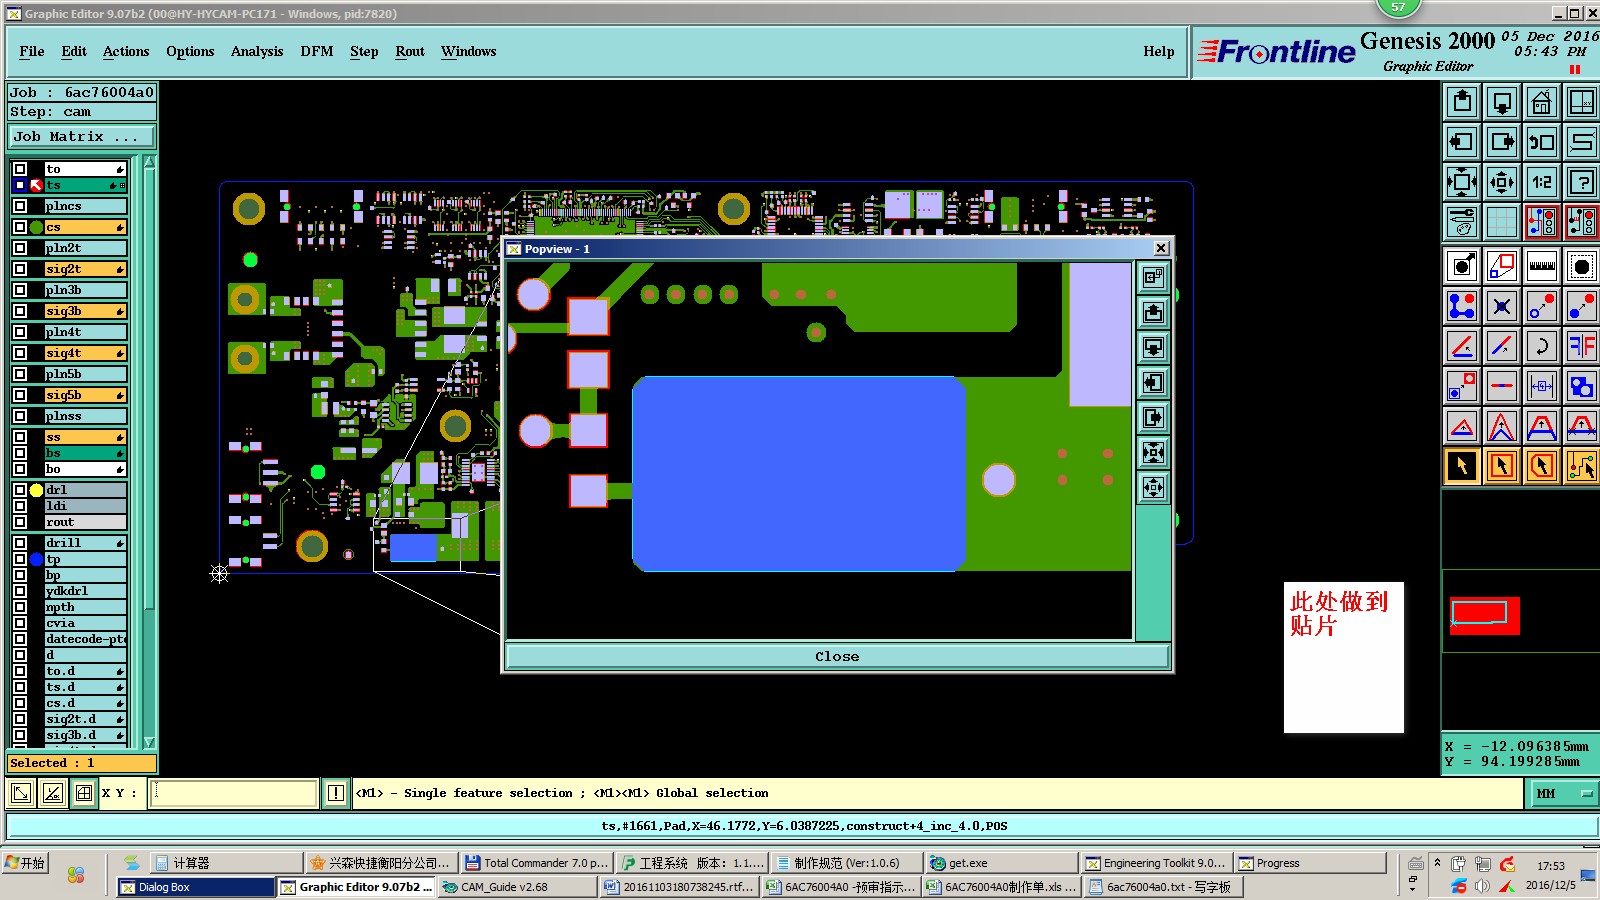This screenshot has width=1600, height=900.
Task: Toggle the checkbox for layer ss
Action: pos(20,437)
